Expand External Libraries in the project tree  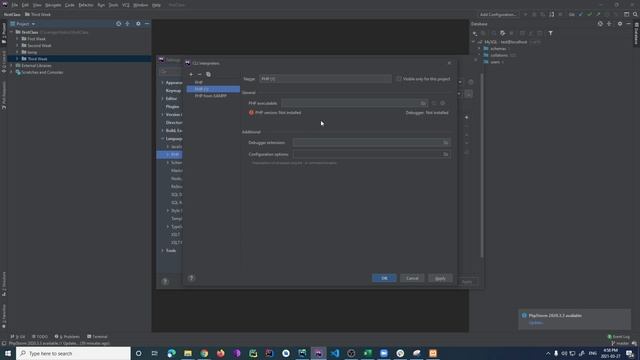click(x=11, y=65)
